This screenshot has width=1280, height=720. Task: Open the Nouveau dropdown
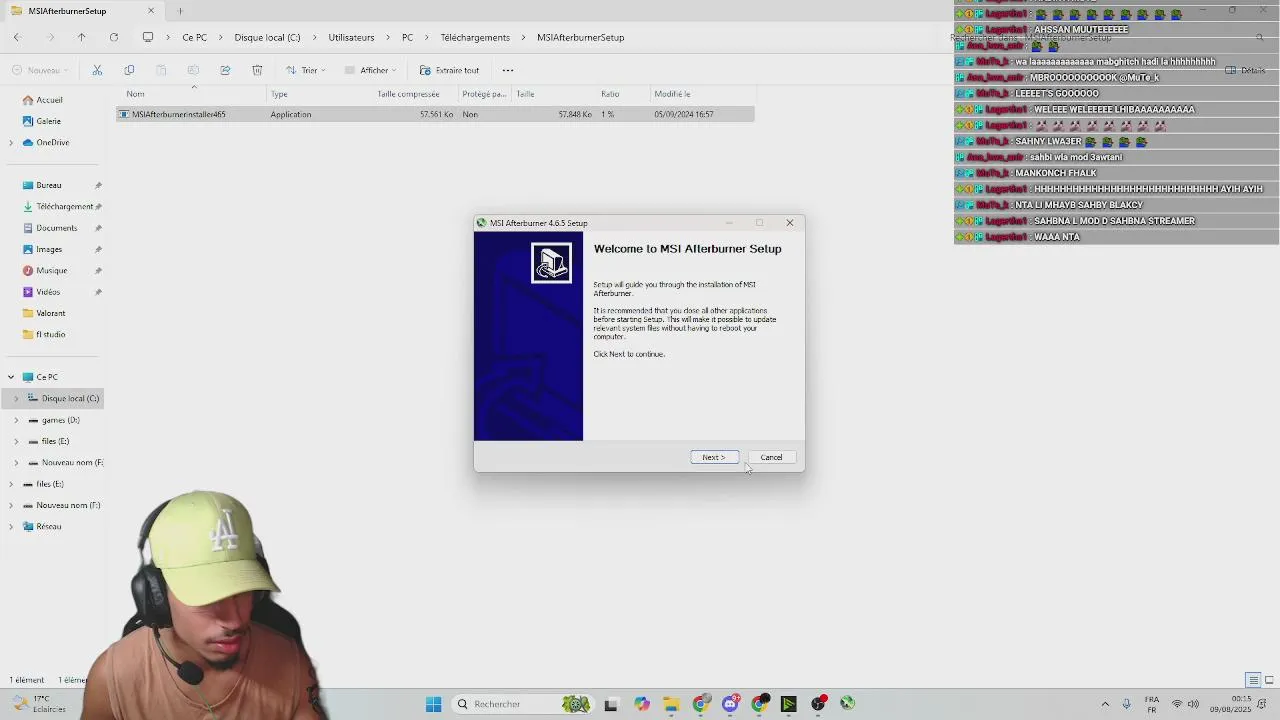pyautogui.click(x=40, y=70)
